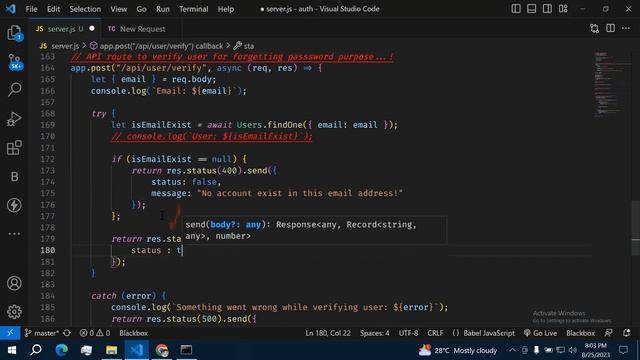Open Windows Start menu

pos(11,350)
